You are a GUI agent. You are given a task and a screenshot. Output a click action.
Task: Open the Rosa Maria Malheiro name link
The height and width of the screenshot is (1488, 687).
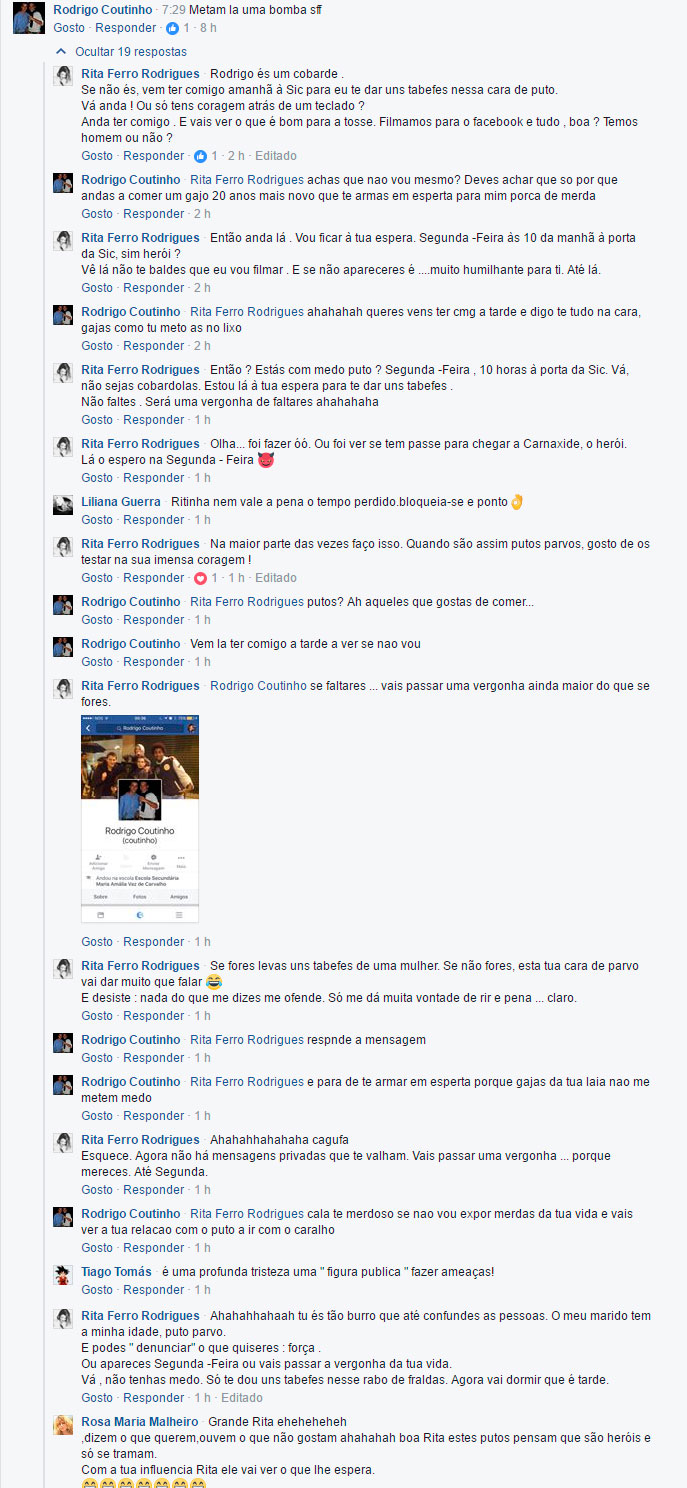point(140,1422)
